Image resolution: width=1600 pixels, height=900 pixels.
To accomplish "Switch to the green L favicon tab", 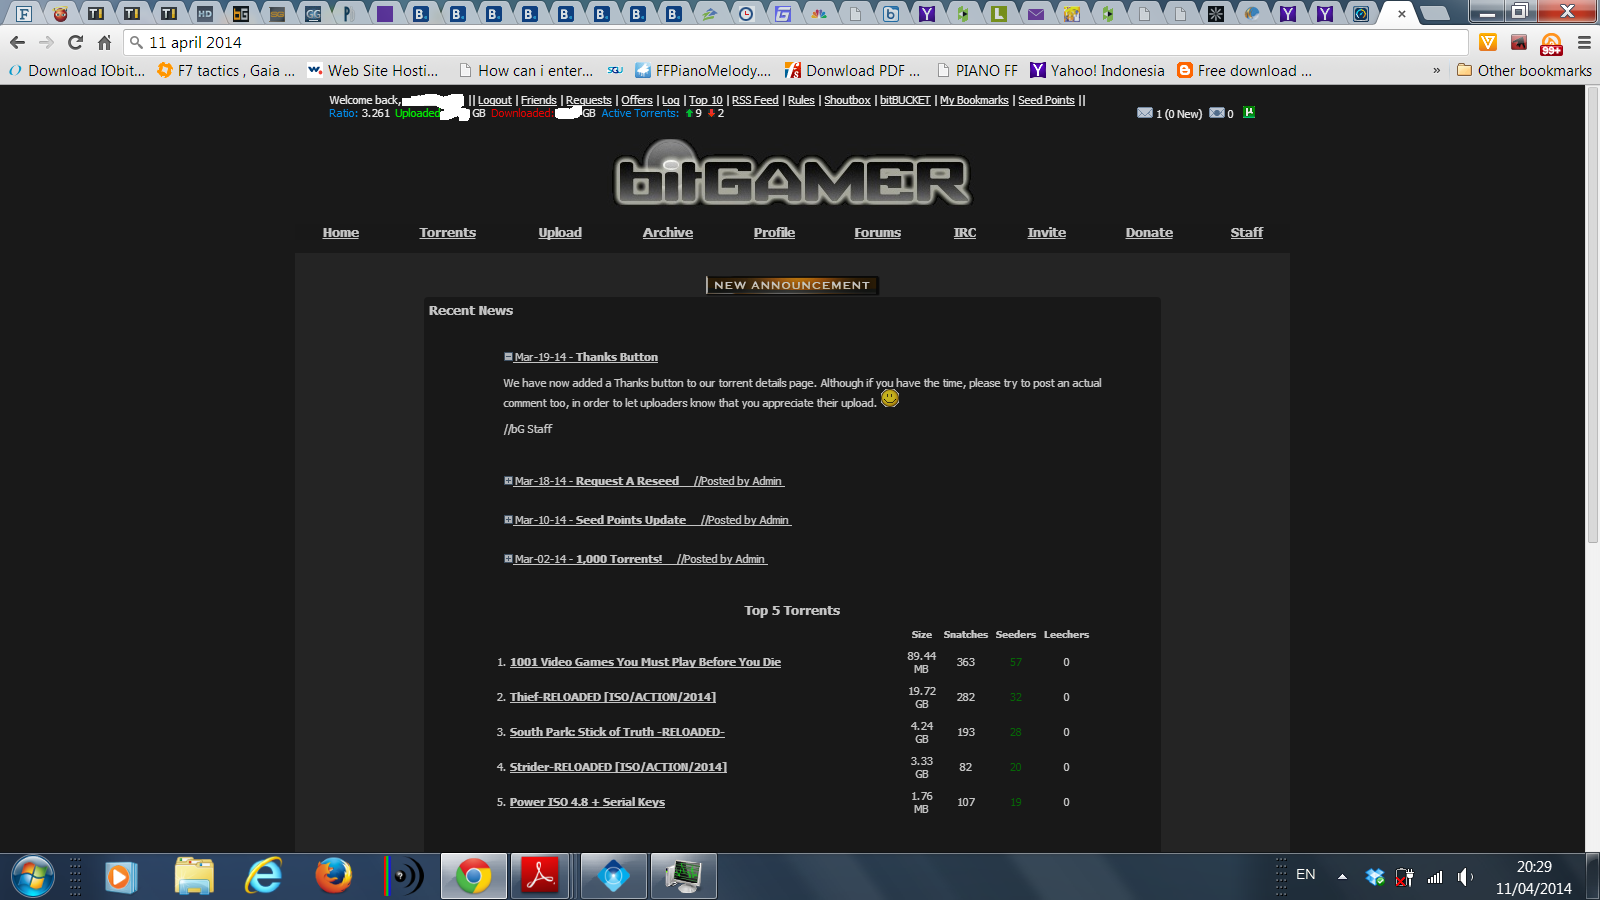I will tap(999, 14).
